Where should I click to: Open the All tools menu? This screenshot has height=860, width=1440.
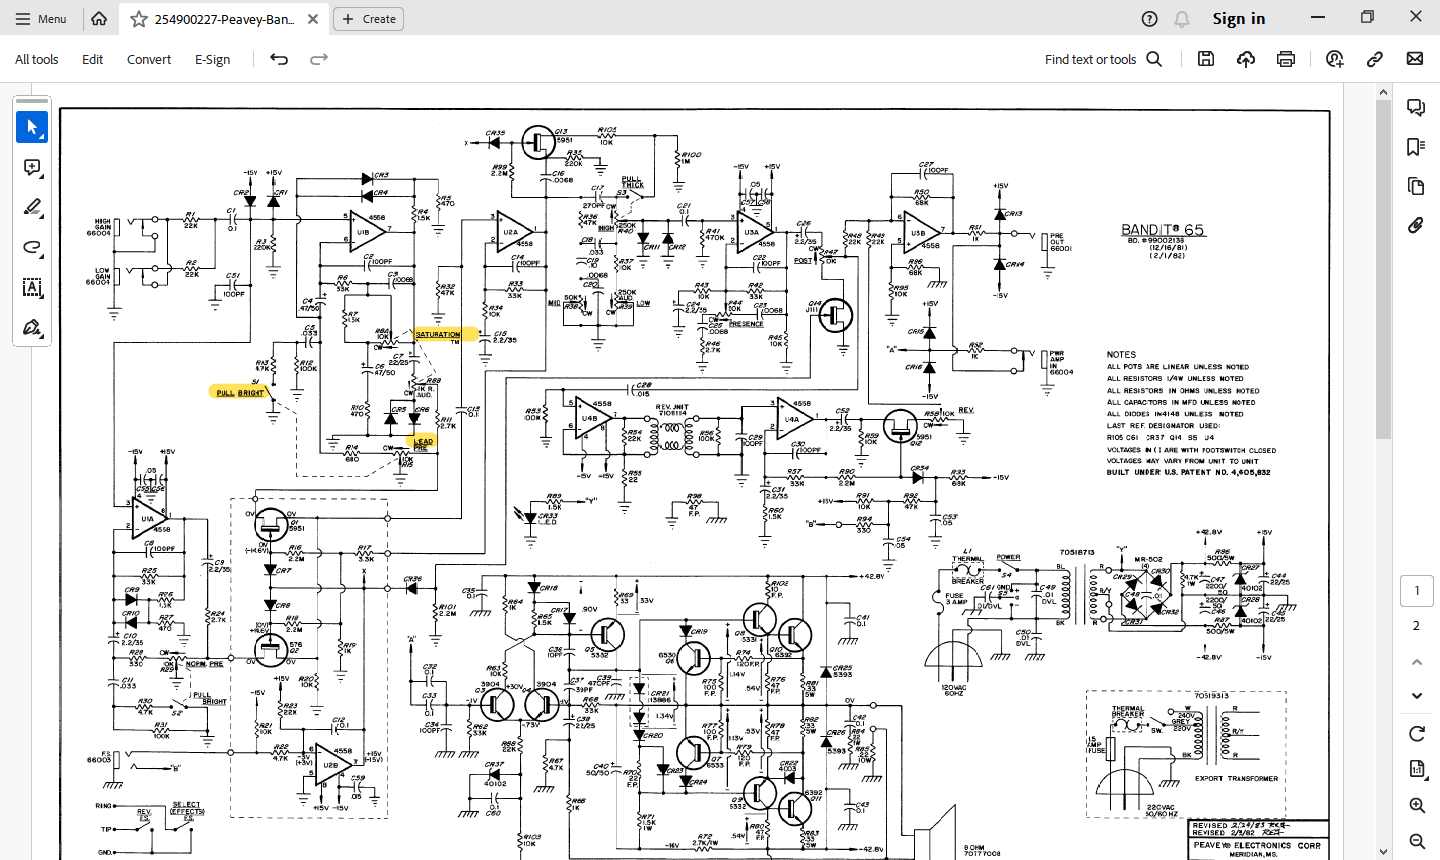pyautogui.click(x=37, y=59)
